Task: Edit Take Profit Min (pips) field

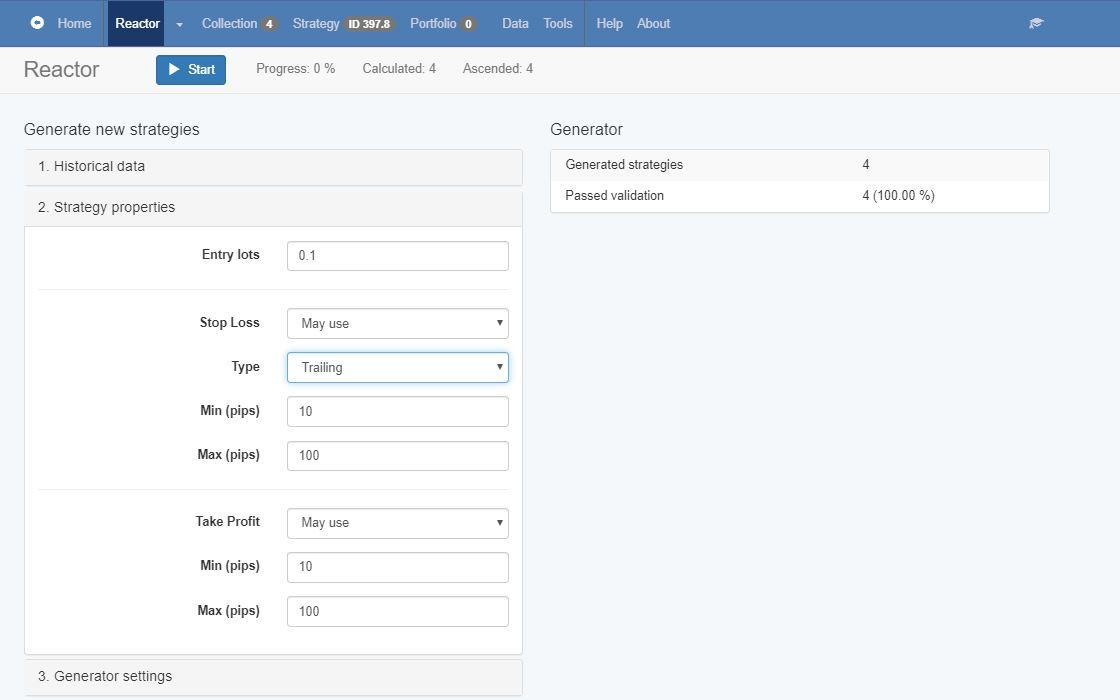Action: [398, 567]
